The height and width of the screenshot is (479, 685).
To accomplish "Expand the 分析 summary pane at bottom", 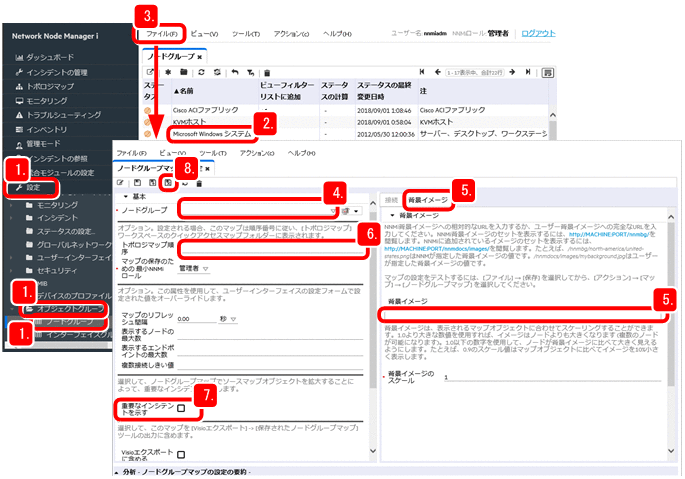I will coord(117,472).
